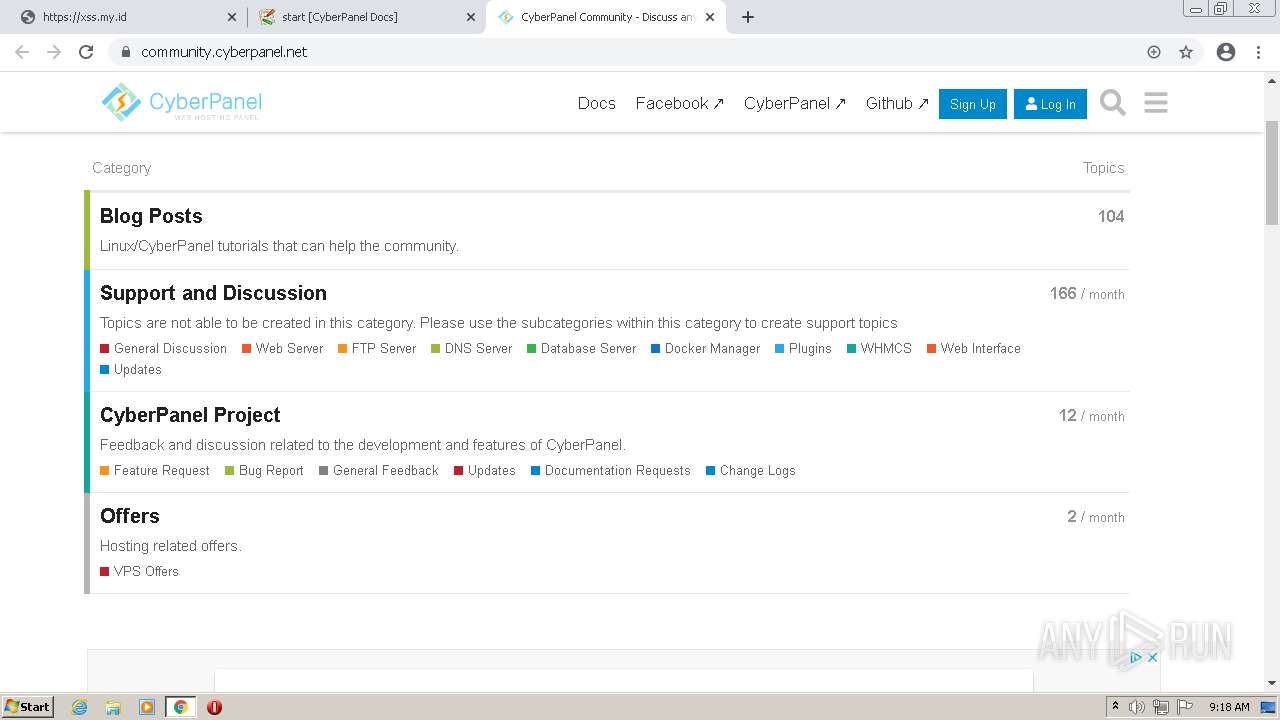The width and height of the screenshot is (1280, 720).
Task: Open the Blog Posts category
Action: tap(151, 216)
